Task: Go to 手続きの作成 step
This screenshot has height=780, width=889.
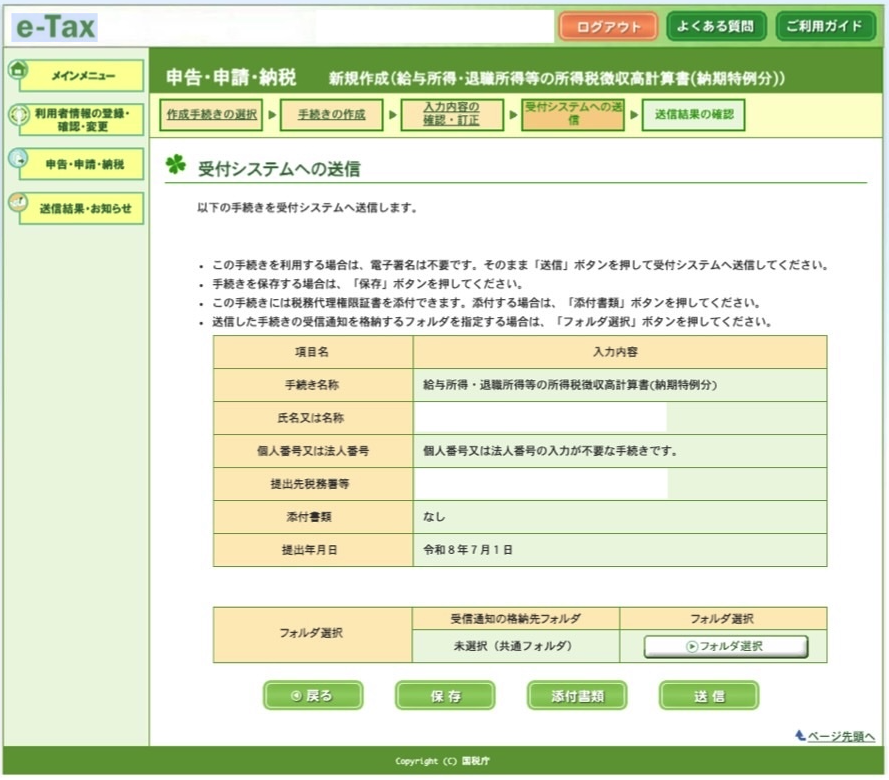Action: tap(332, 115)
